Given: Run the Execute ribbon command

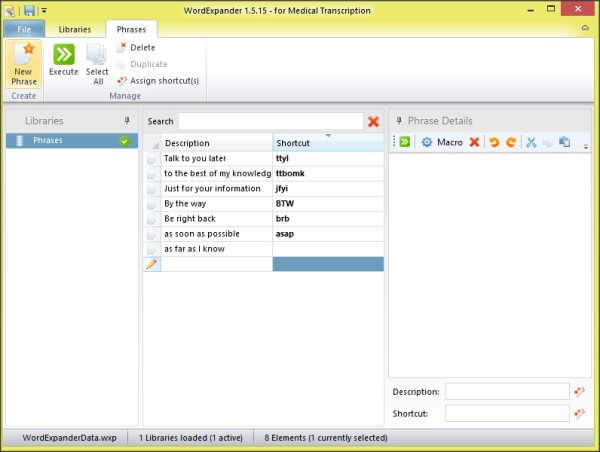Looking at the screenshot, I should click(64, 60).
